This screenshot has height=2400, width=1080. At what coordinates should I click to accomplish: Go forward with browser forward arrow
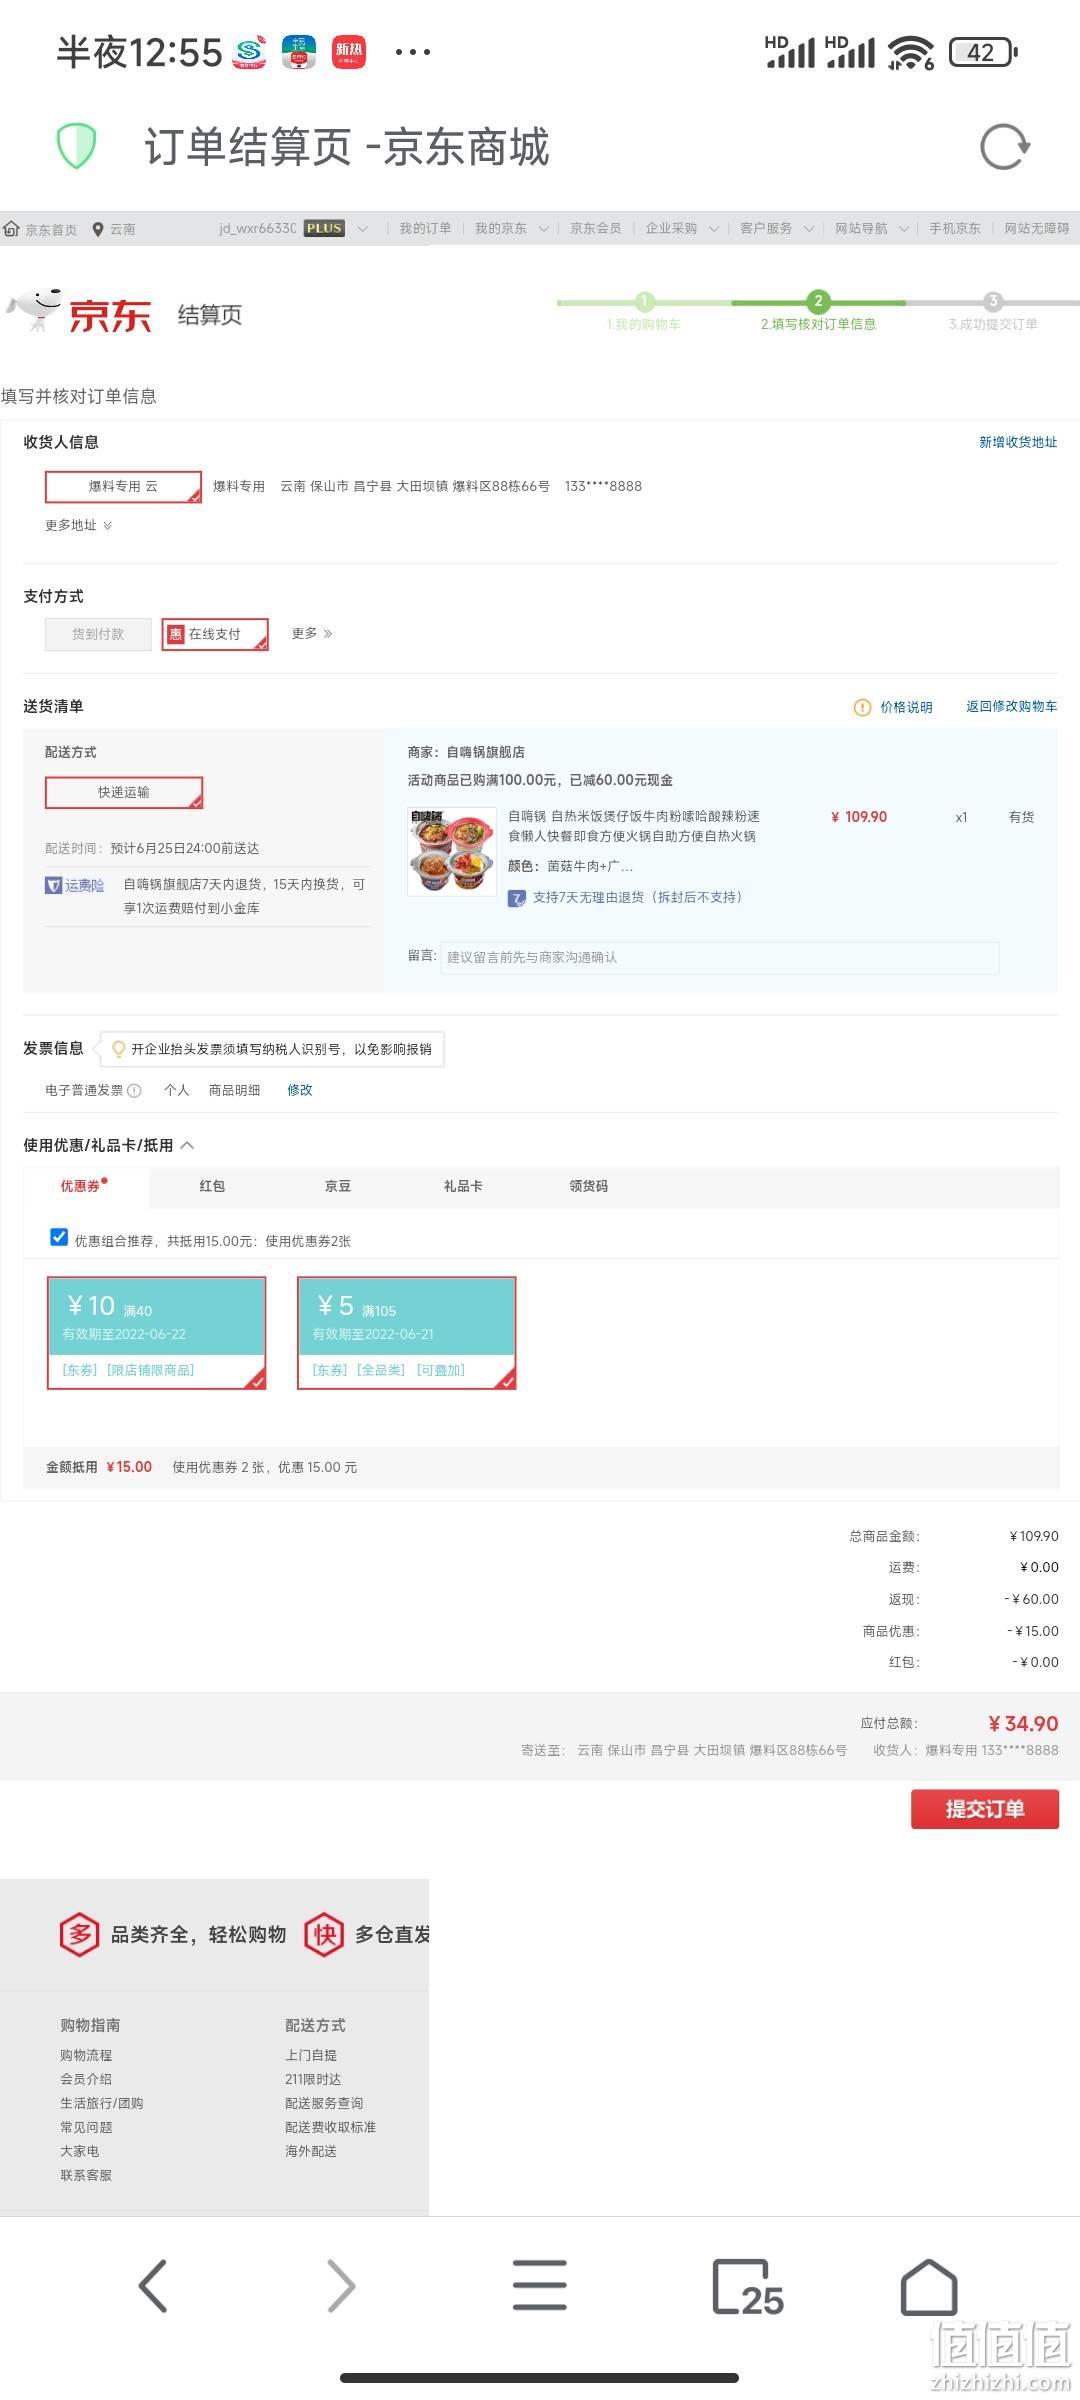[341, 2286]
